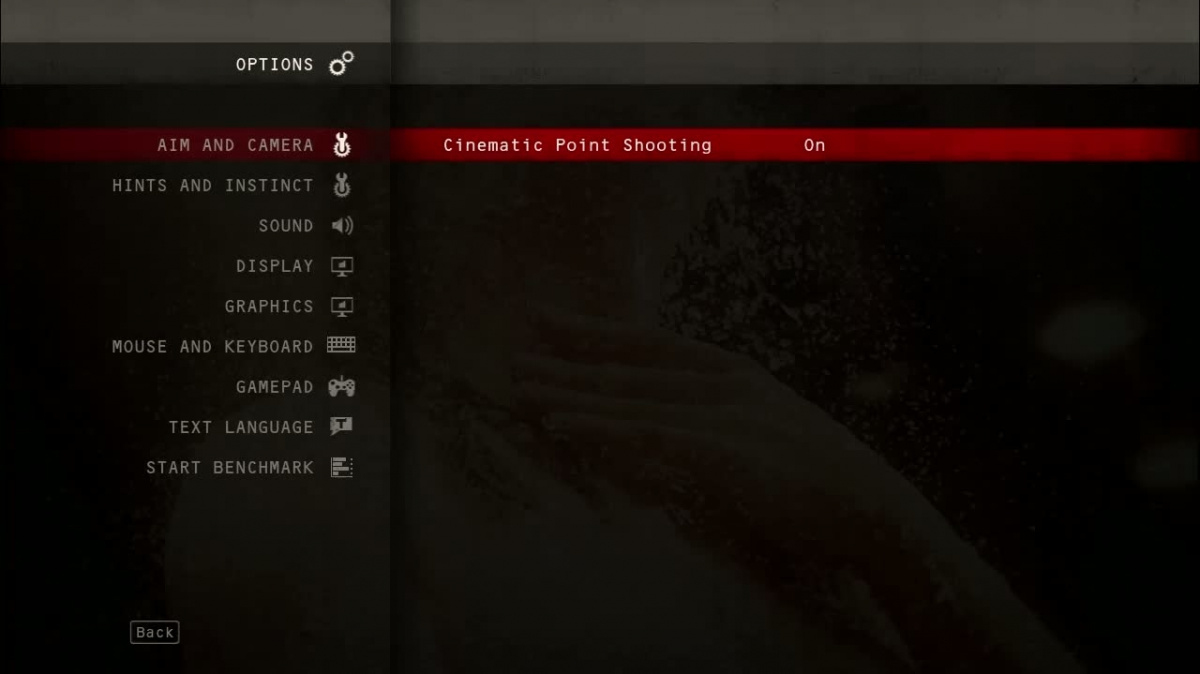This screenshot has height=674, width=1200.
Task: Go to MOUSE AND KEYBOARD settings
Action: [213, 346]
